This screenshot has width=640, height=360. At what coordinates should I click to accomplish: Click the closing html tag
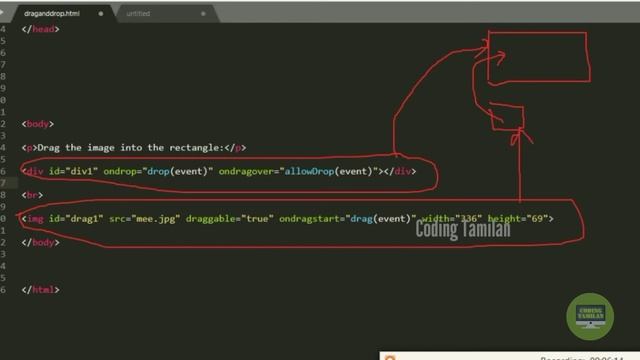[40, 290]
